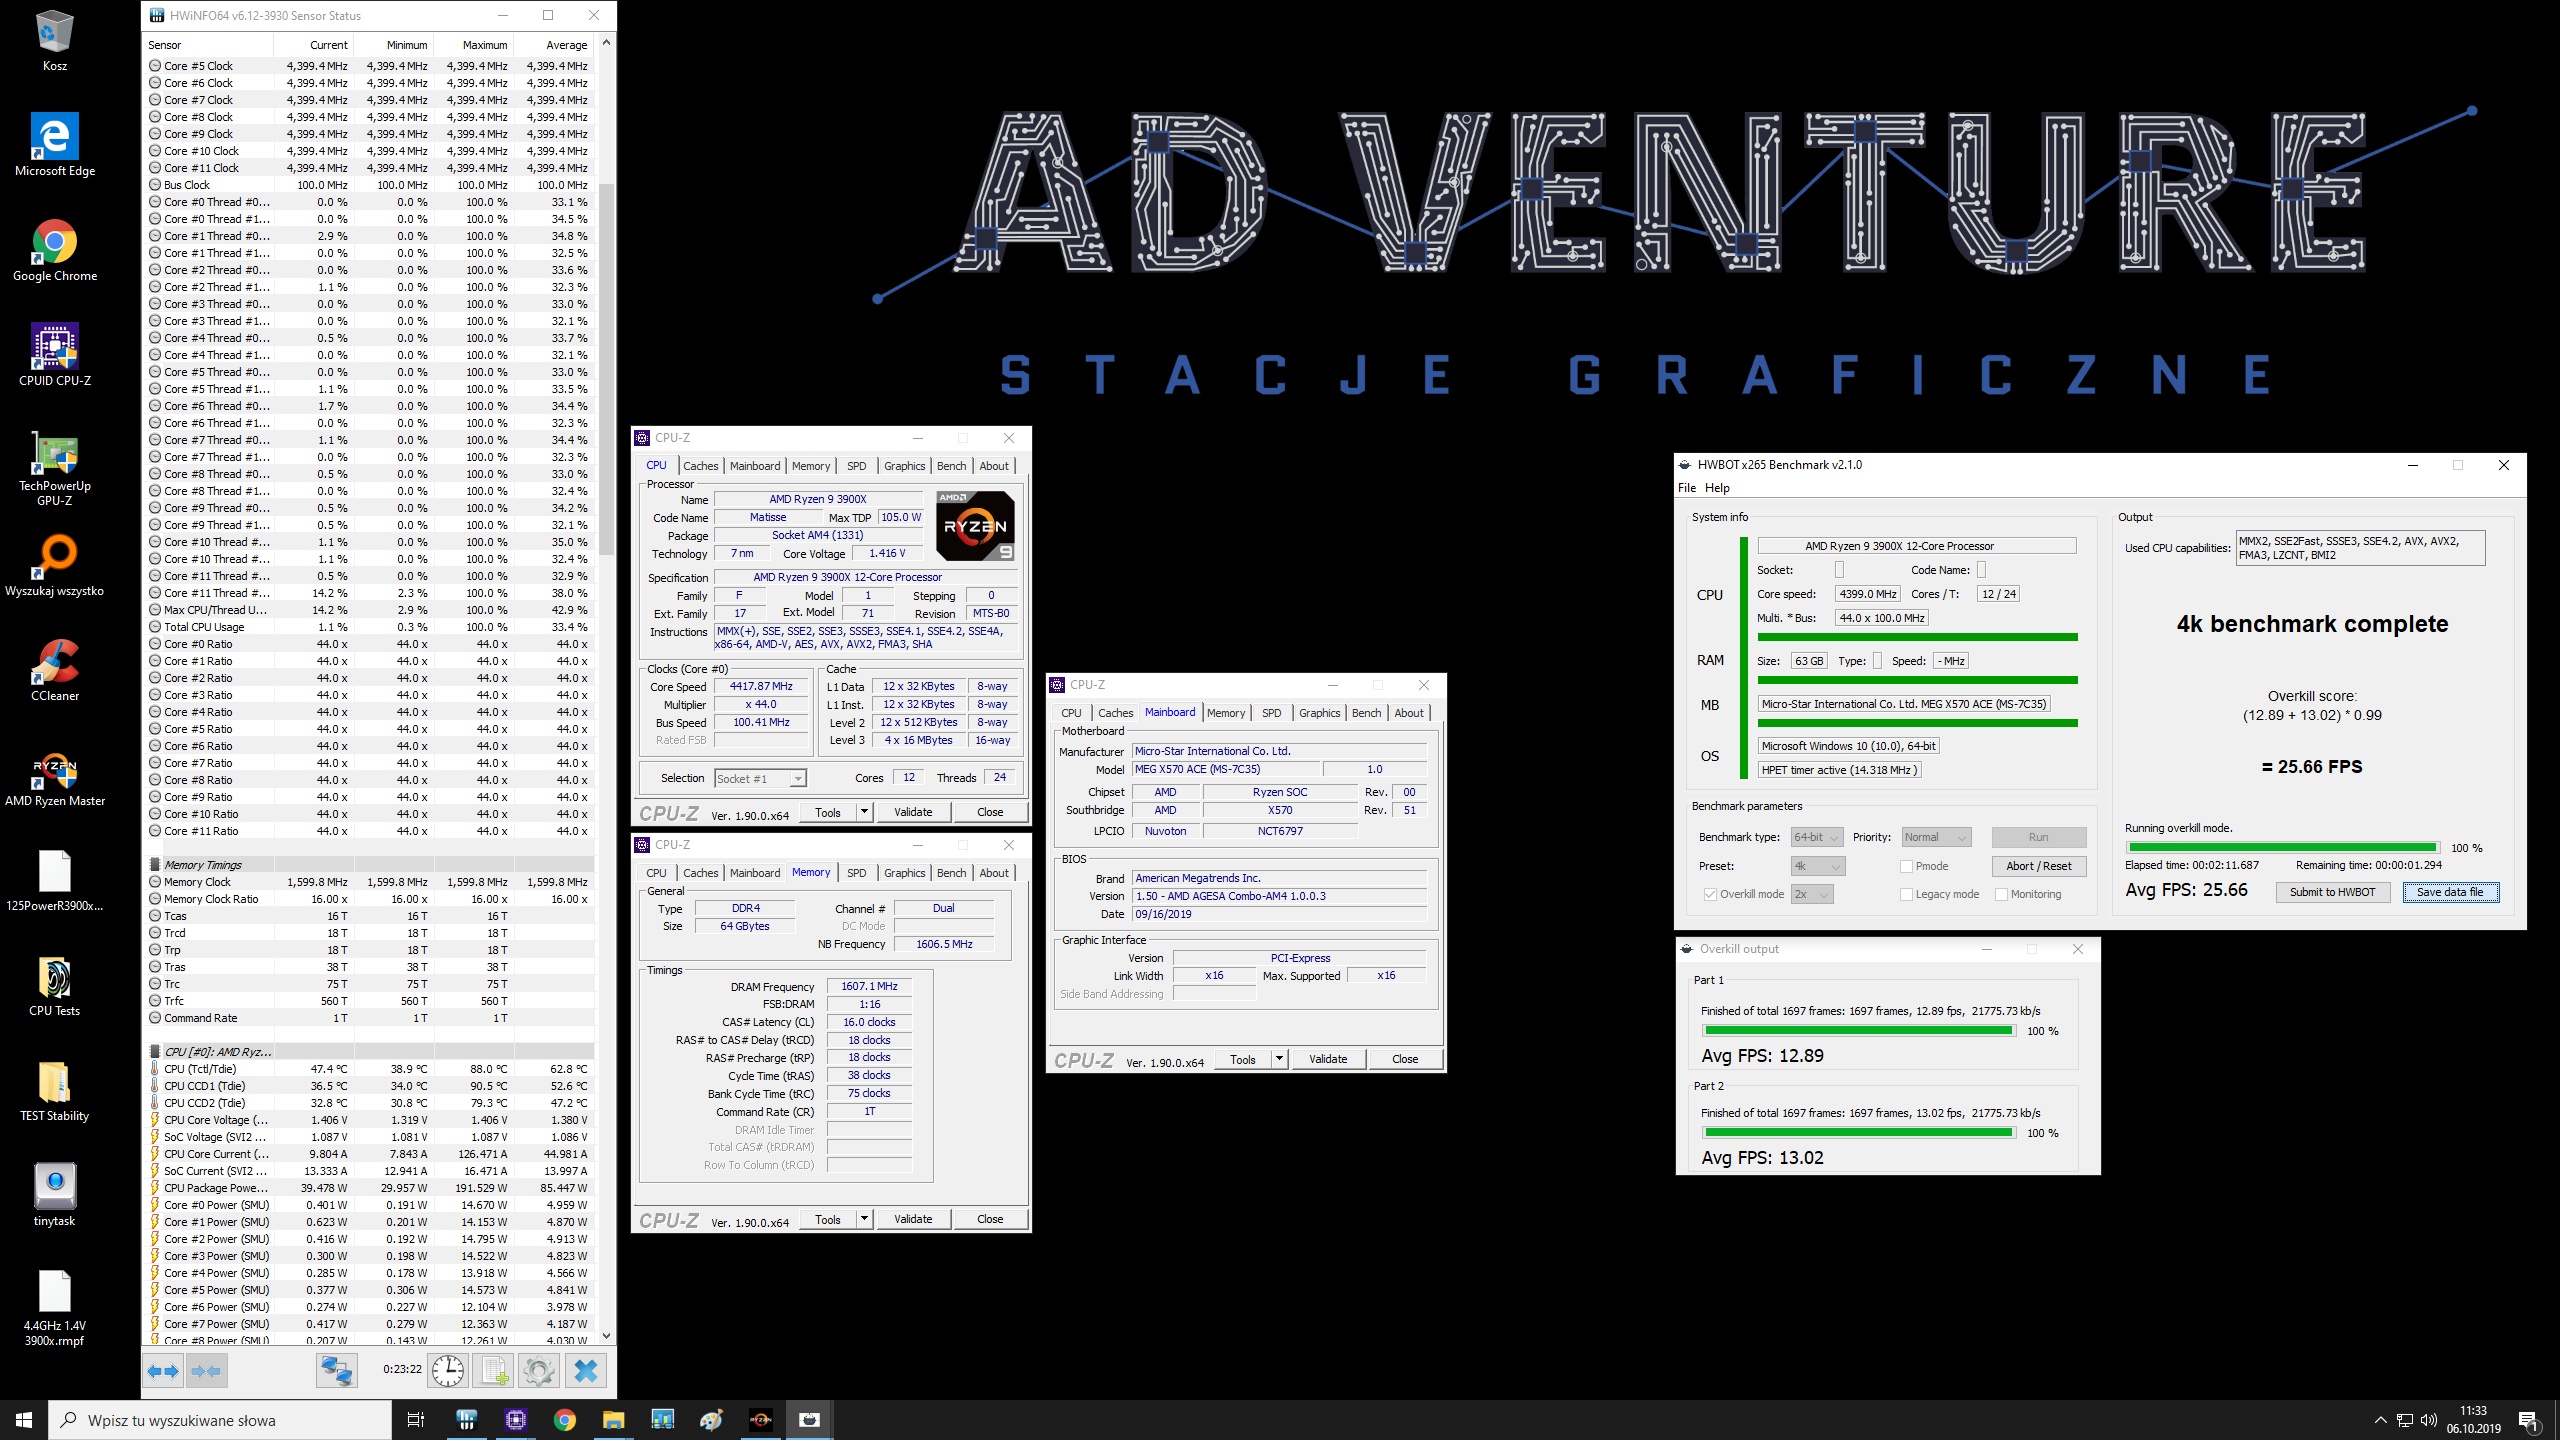Open the CPU Tests desktop folder

point(55,985)
